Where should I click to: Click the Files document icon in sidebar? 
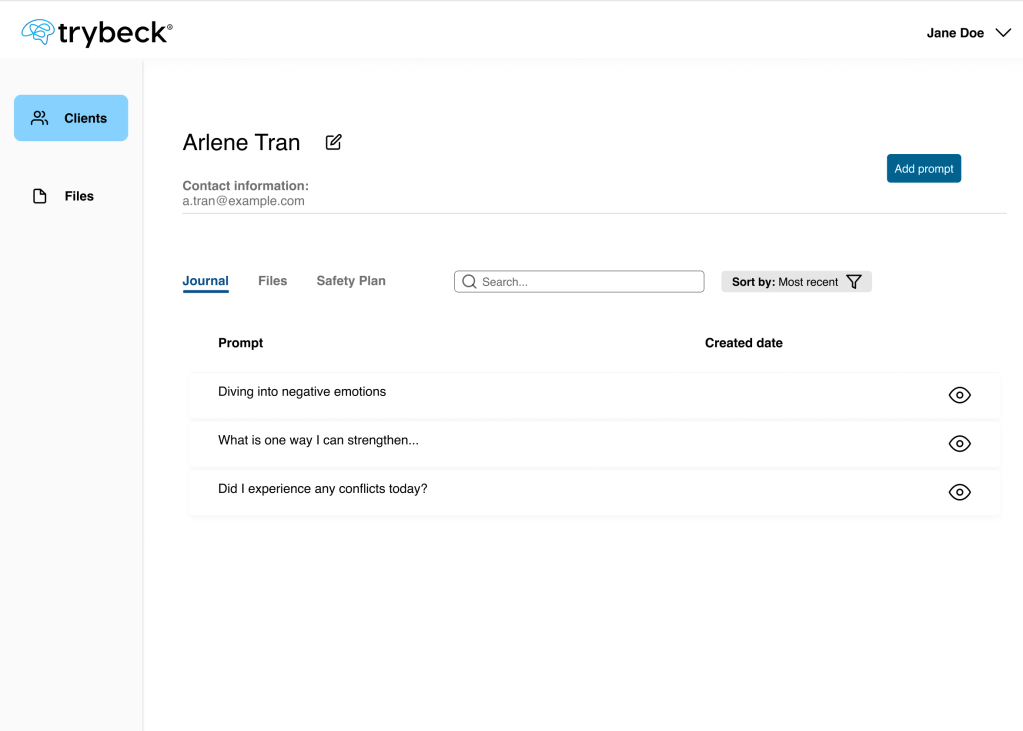point(40,196)
